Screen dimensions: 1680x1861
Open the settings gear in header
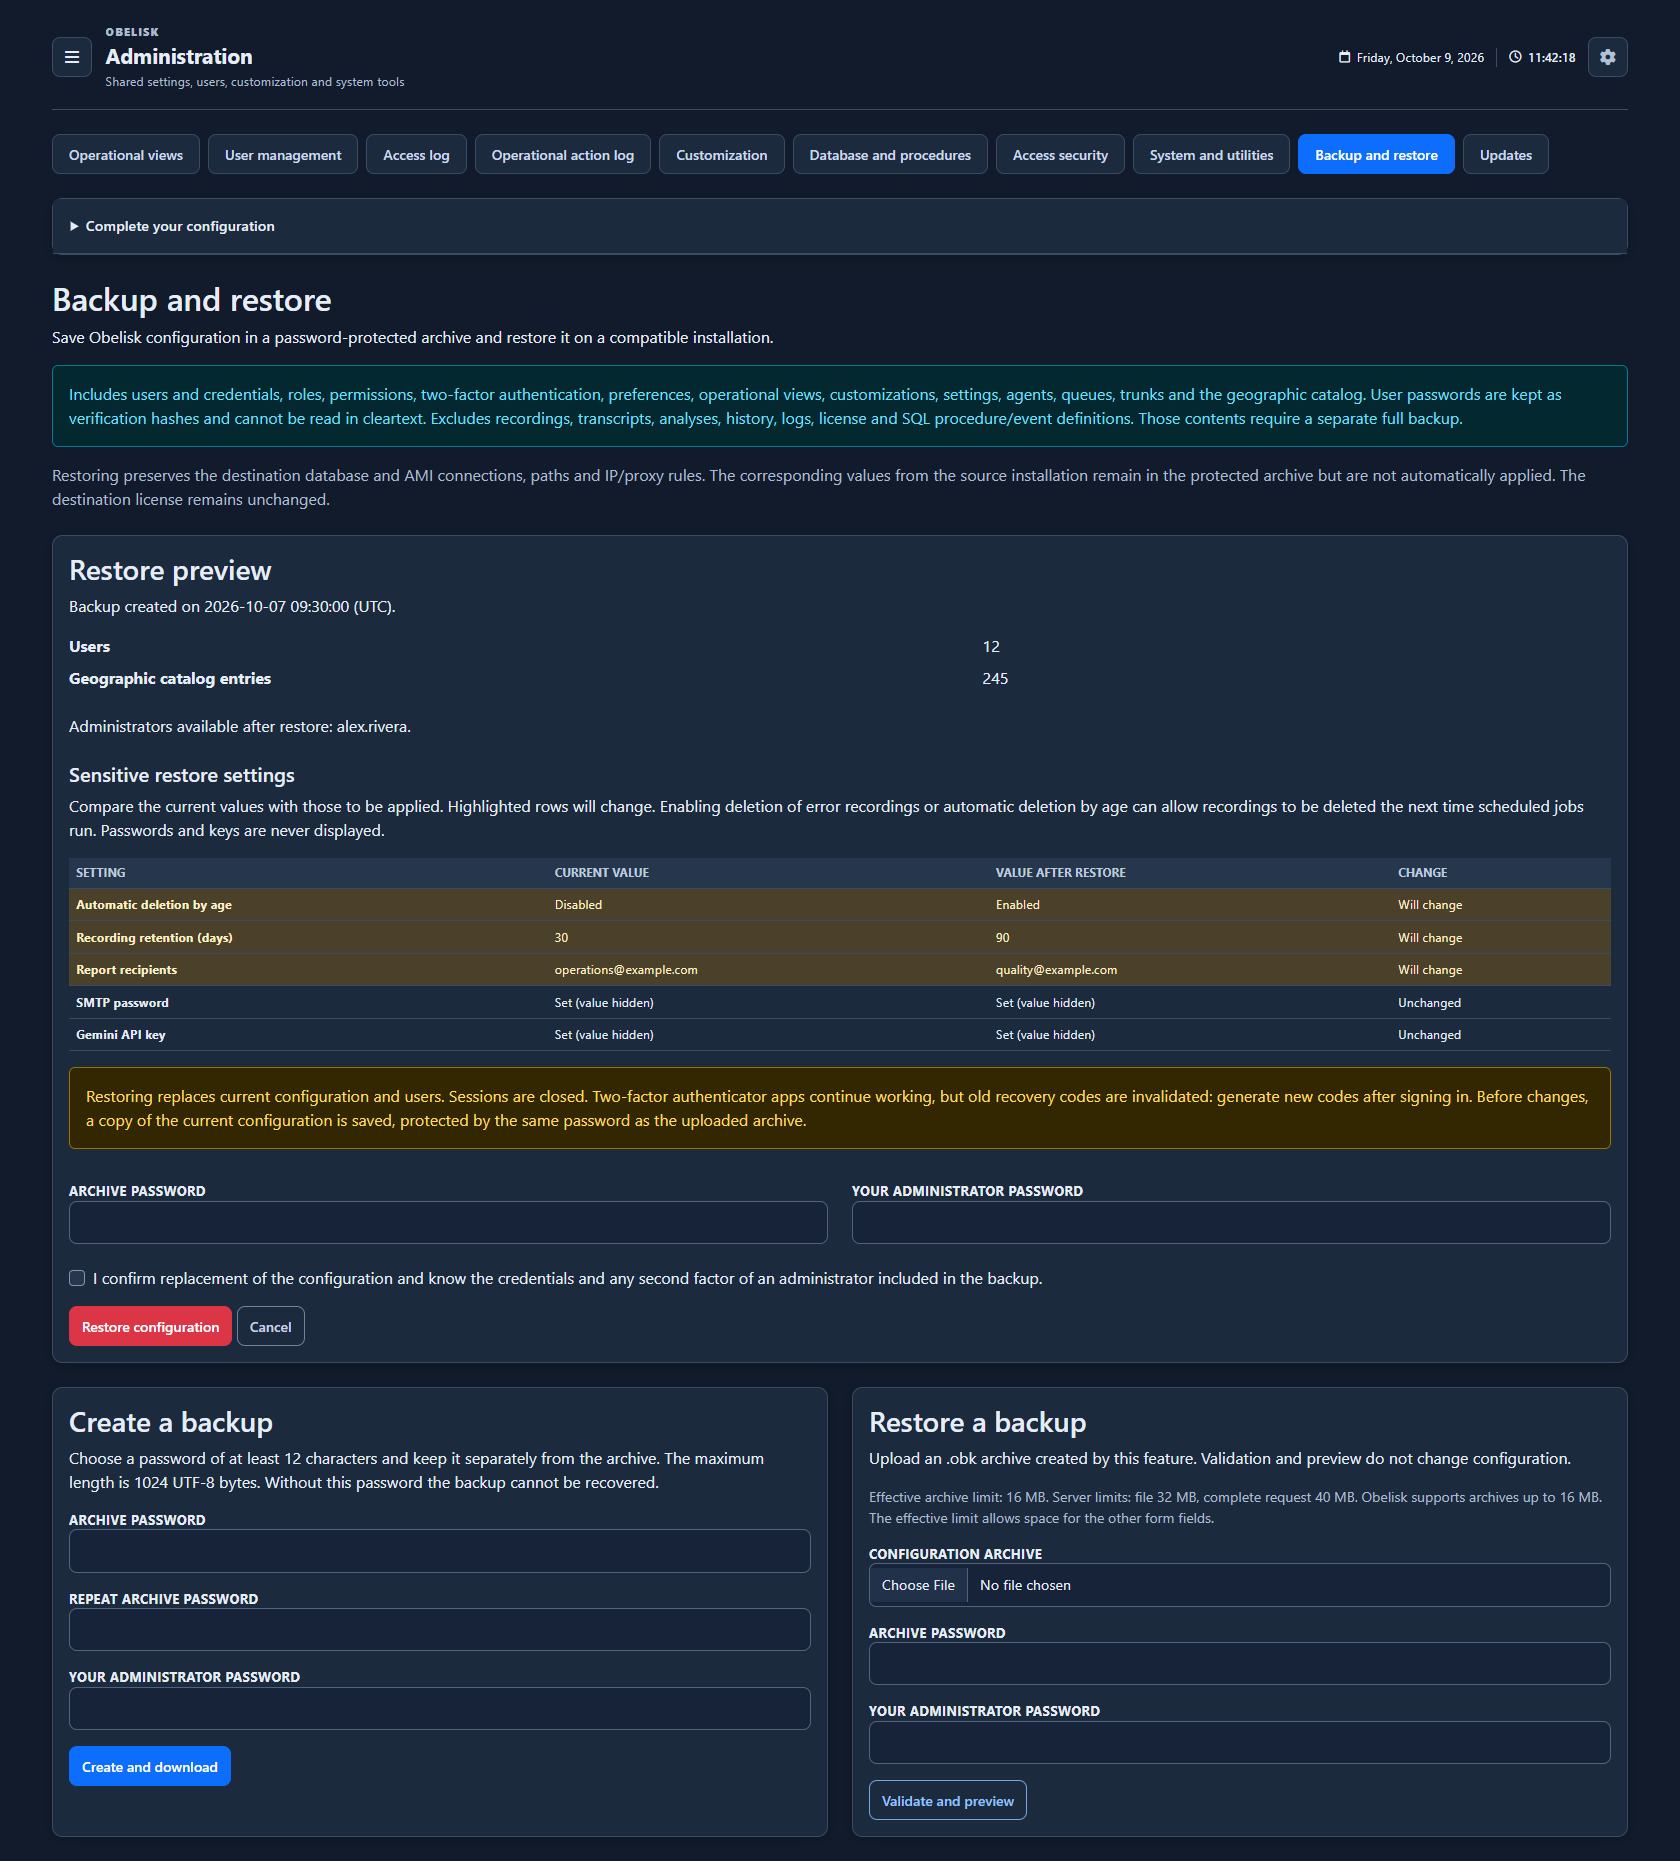[1607, 57]
